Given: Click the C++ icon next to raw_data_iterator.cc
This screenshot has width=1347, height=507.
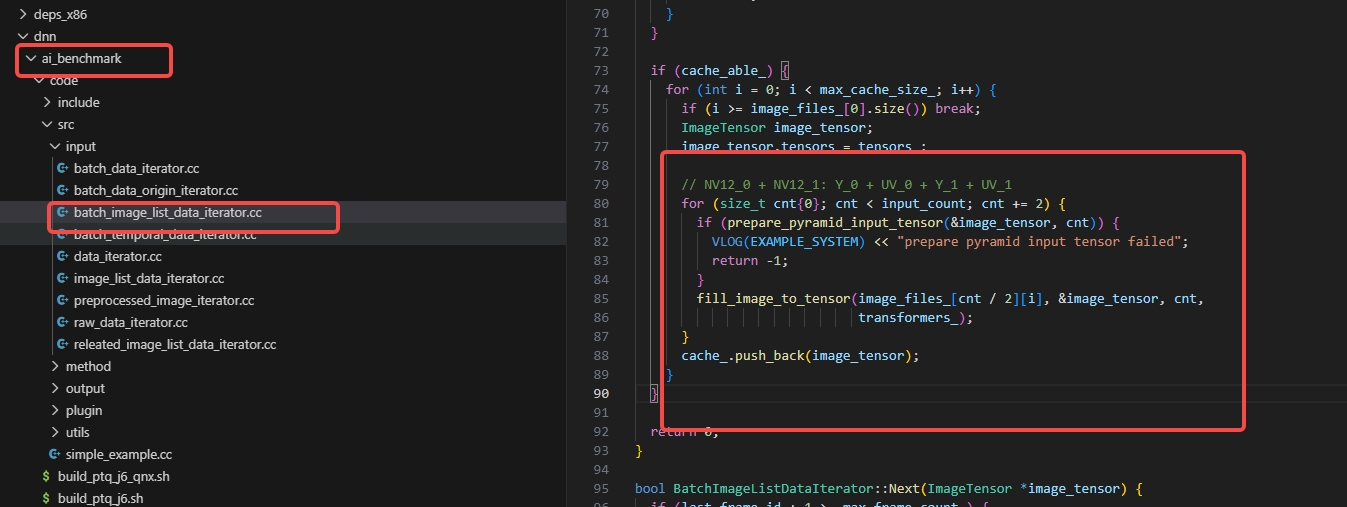Looking at the screenshot, I should pos(63,323).
